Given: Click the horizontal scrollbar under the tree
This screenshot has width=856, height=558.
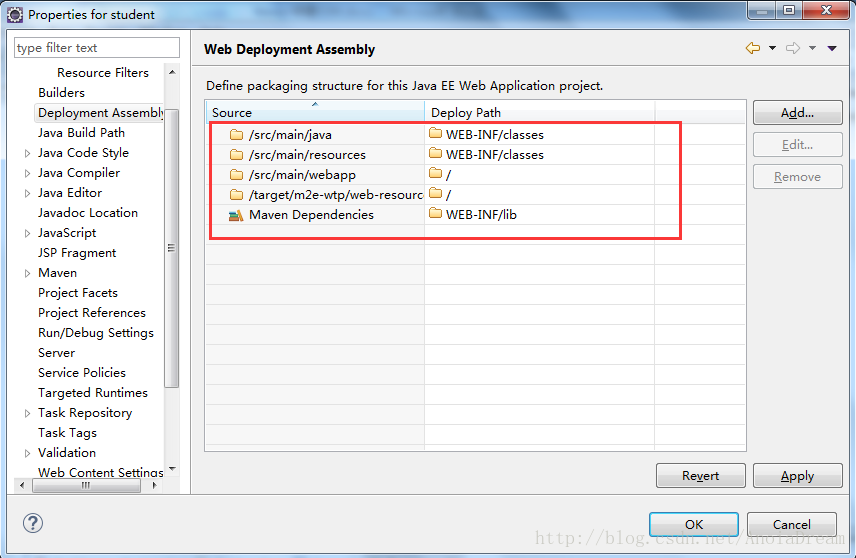Looking at the screenshot, I should [87, 485].
